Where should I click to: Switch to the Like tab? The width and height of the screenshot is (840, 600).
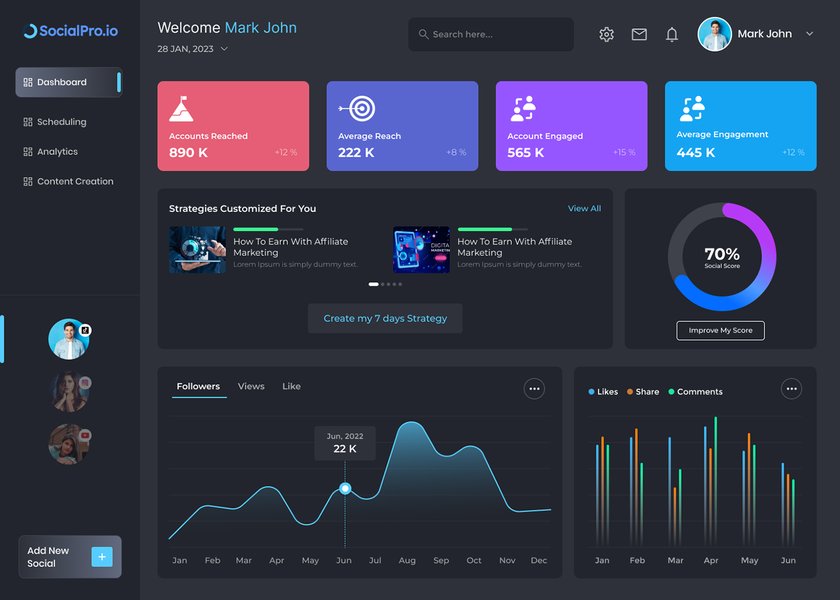pyautogui.click(x=291, y=386)
